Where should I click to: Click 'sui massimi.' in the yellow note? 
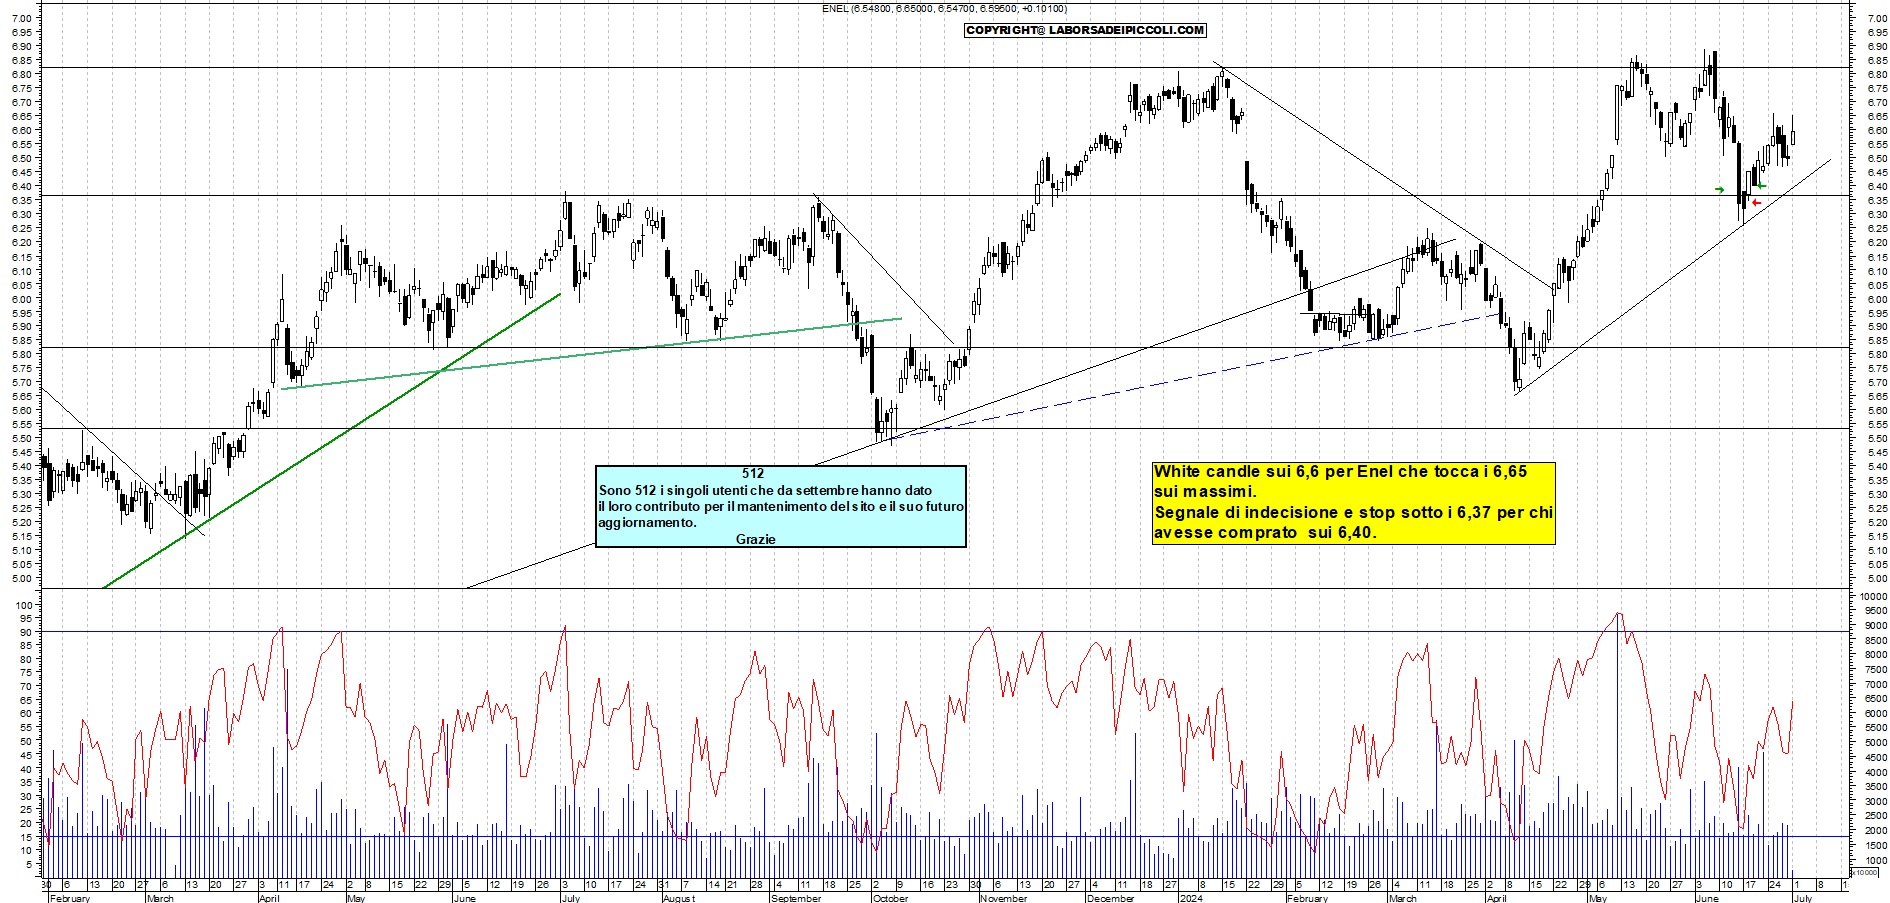(x=1205, y=491)
